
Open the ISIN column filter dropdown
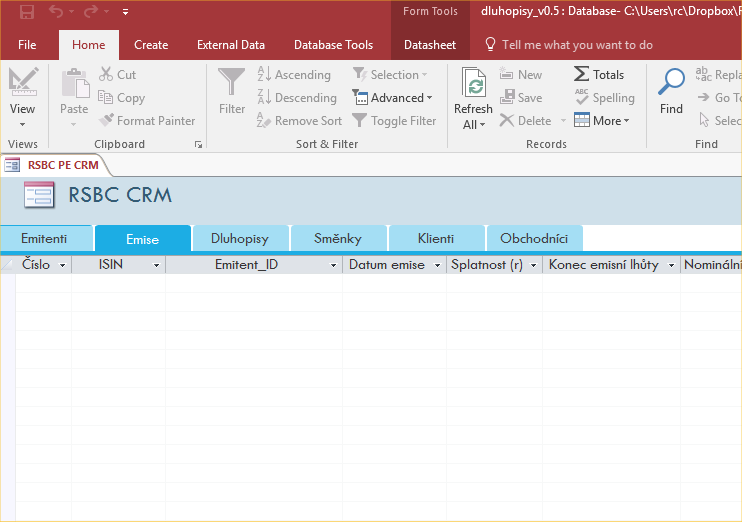tap(156, 265)
